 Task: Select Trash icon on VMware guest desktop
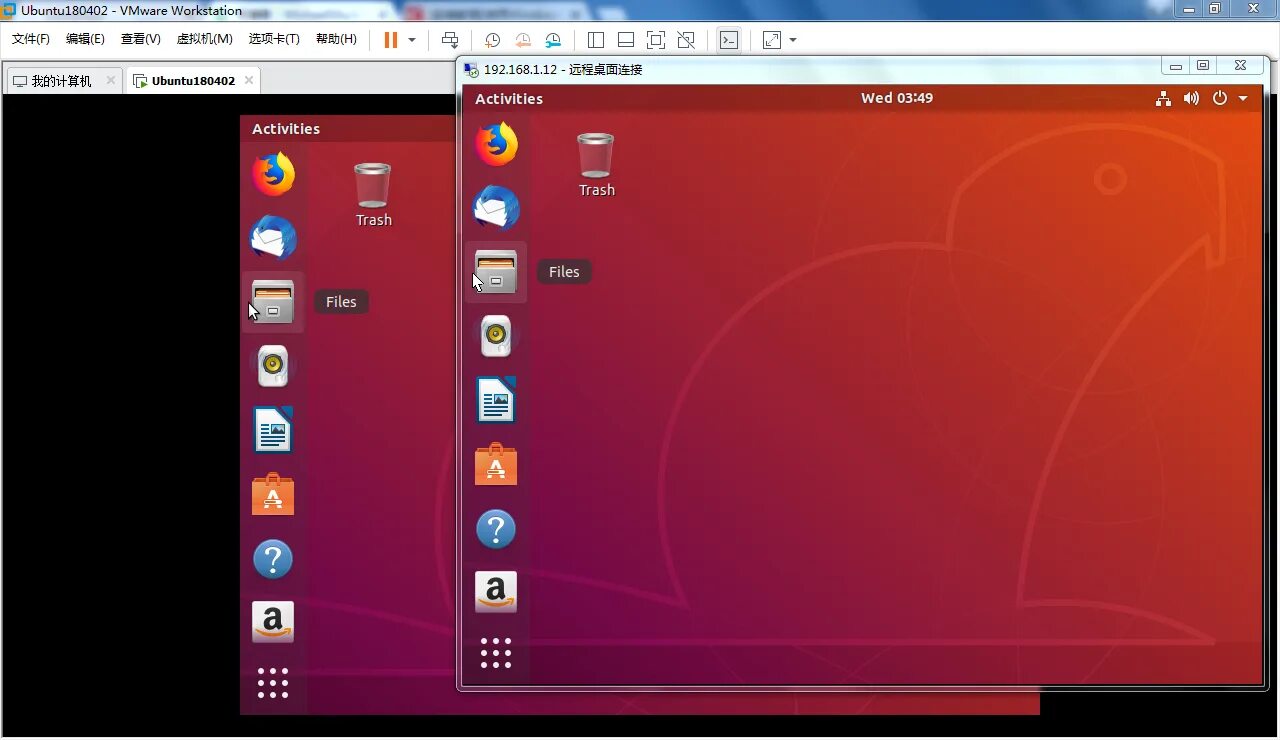point(373,195)
